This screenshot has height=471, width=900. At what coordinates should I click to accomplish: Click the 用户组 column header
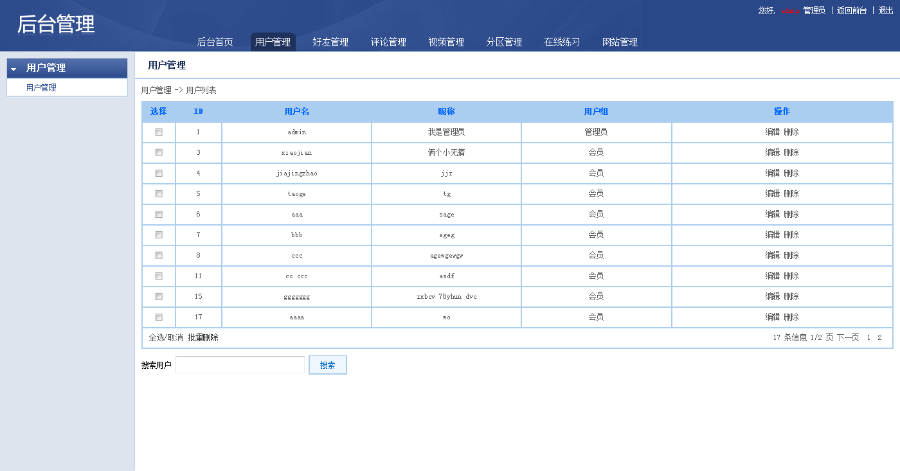[596, 112]
